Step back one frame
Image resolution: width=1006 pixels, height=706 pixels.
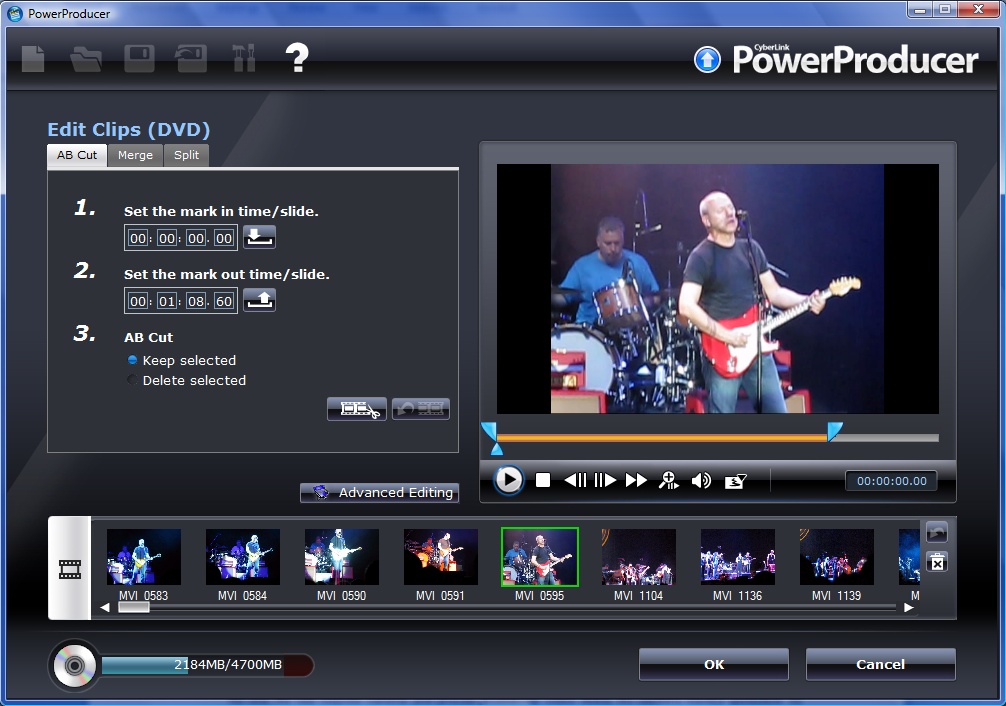coord(575,480)
